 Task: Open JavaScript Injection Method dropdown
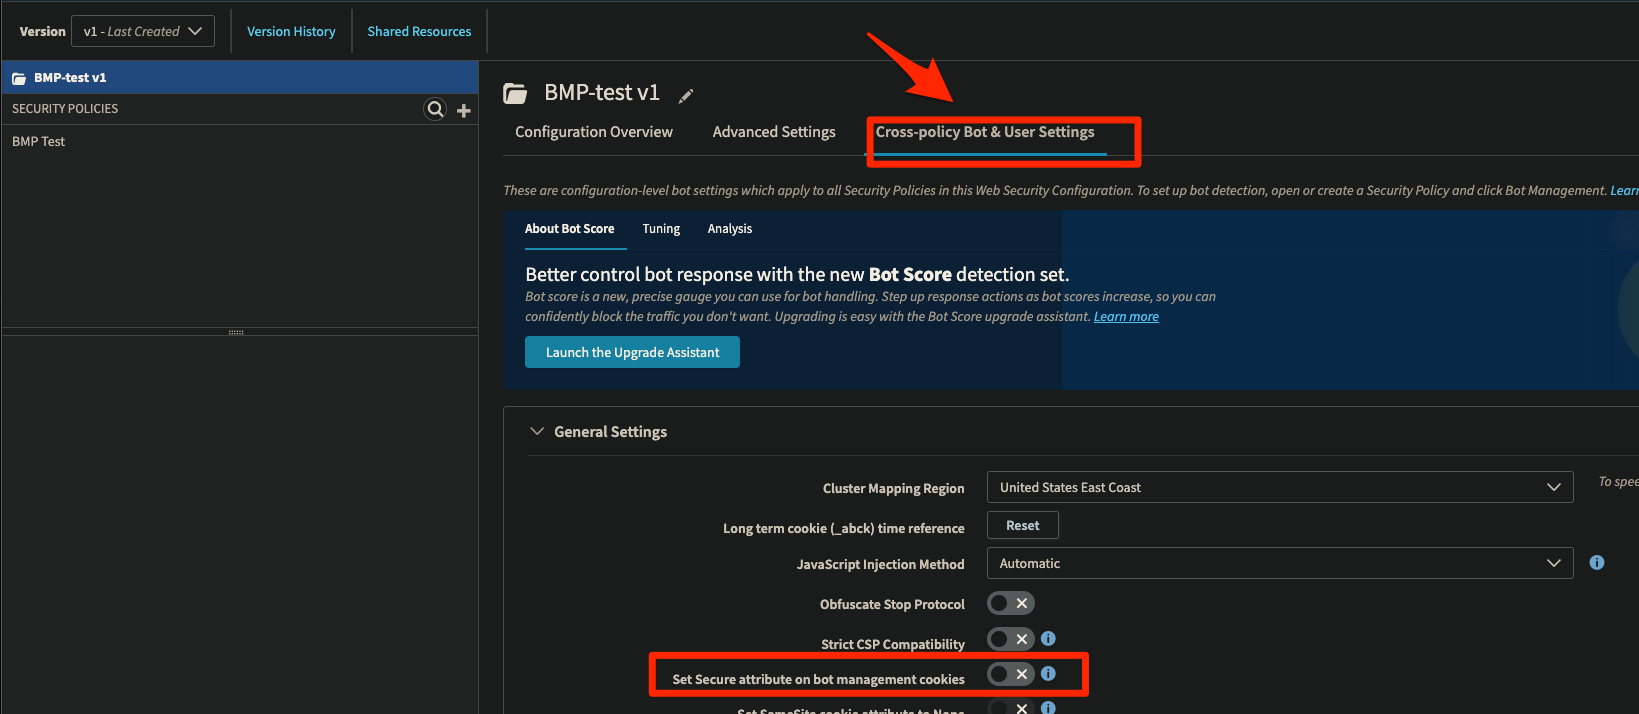pos(1279,563)
